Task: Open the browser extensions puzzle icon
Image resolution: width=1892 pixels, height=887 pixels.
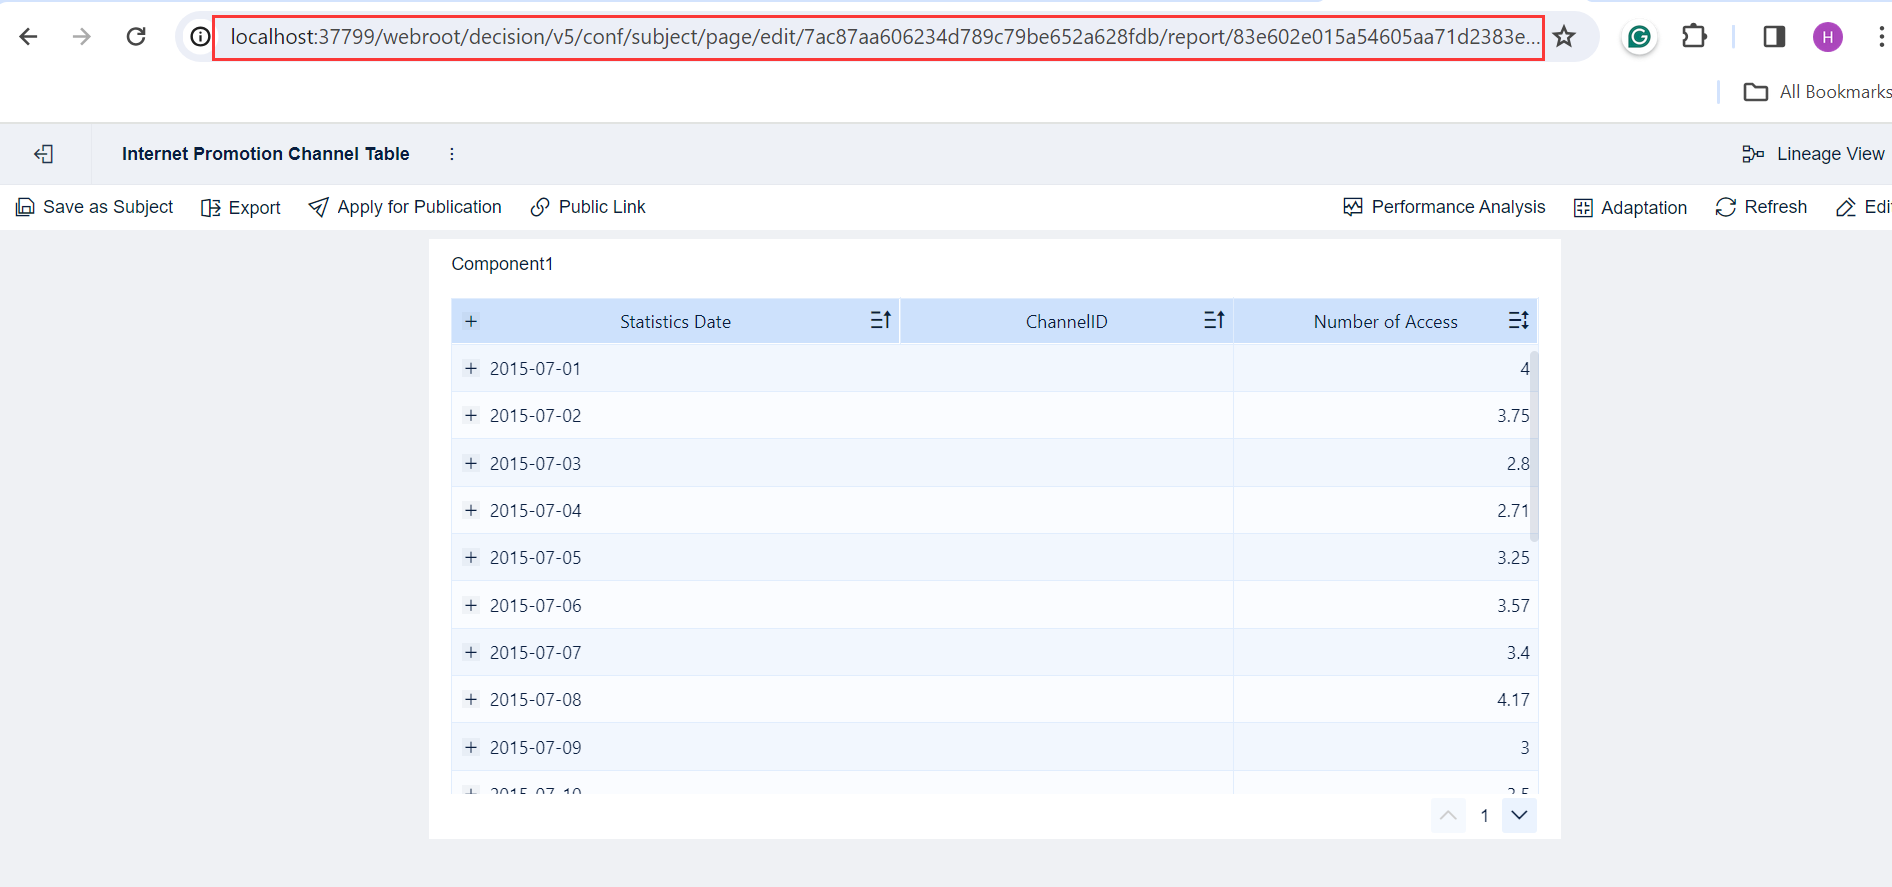Action: tap(1694, 37)
